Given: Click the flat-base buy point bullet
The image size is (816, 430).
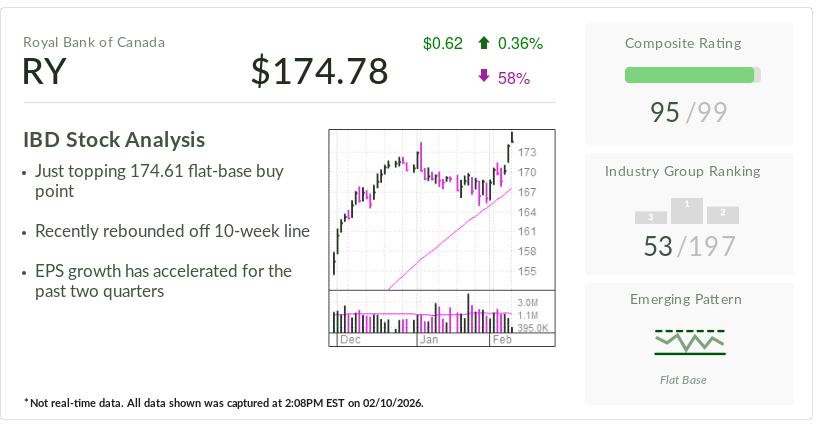Looking at the screenshot, I should (x=159, y=181).
